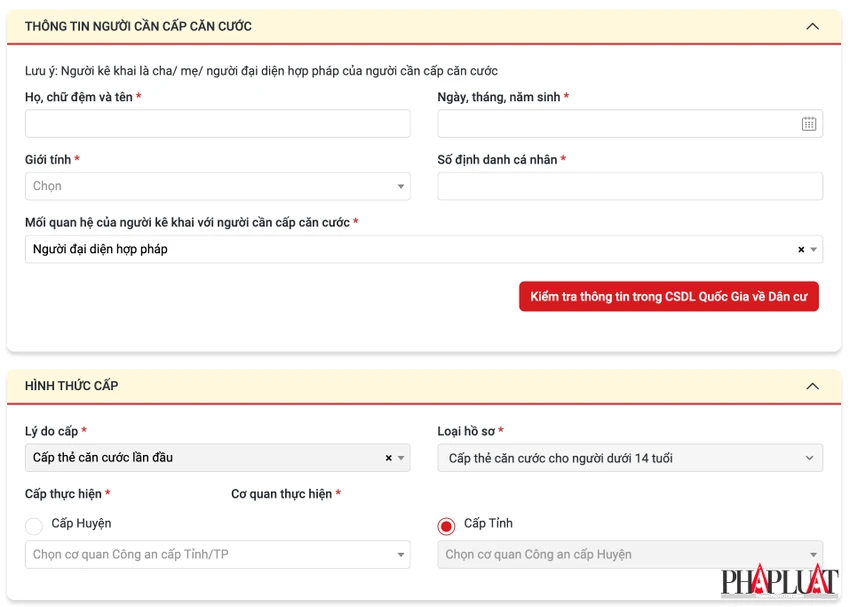Collapse the 'Thông tin người cần cấp căn cước' section
This screenshot has width=850, height=607.
812,26
